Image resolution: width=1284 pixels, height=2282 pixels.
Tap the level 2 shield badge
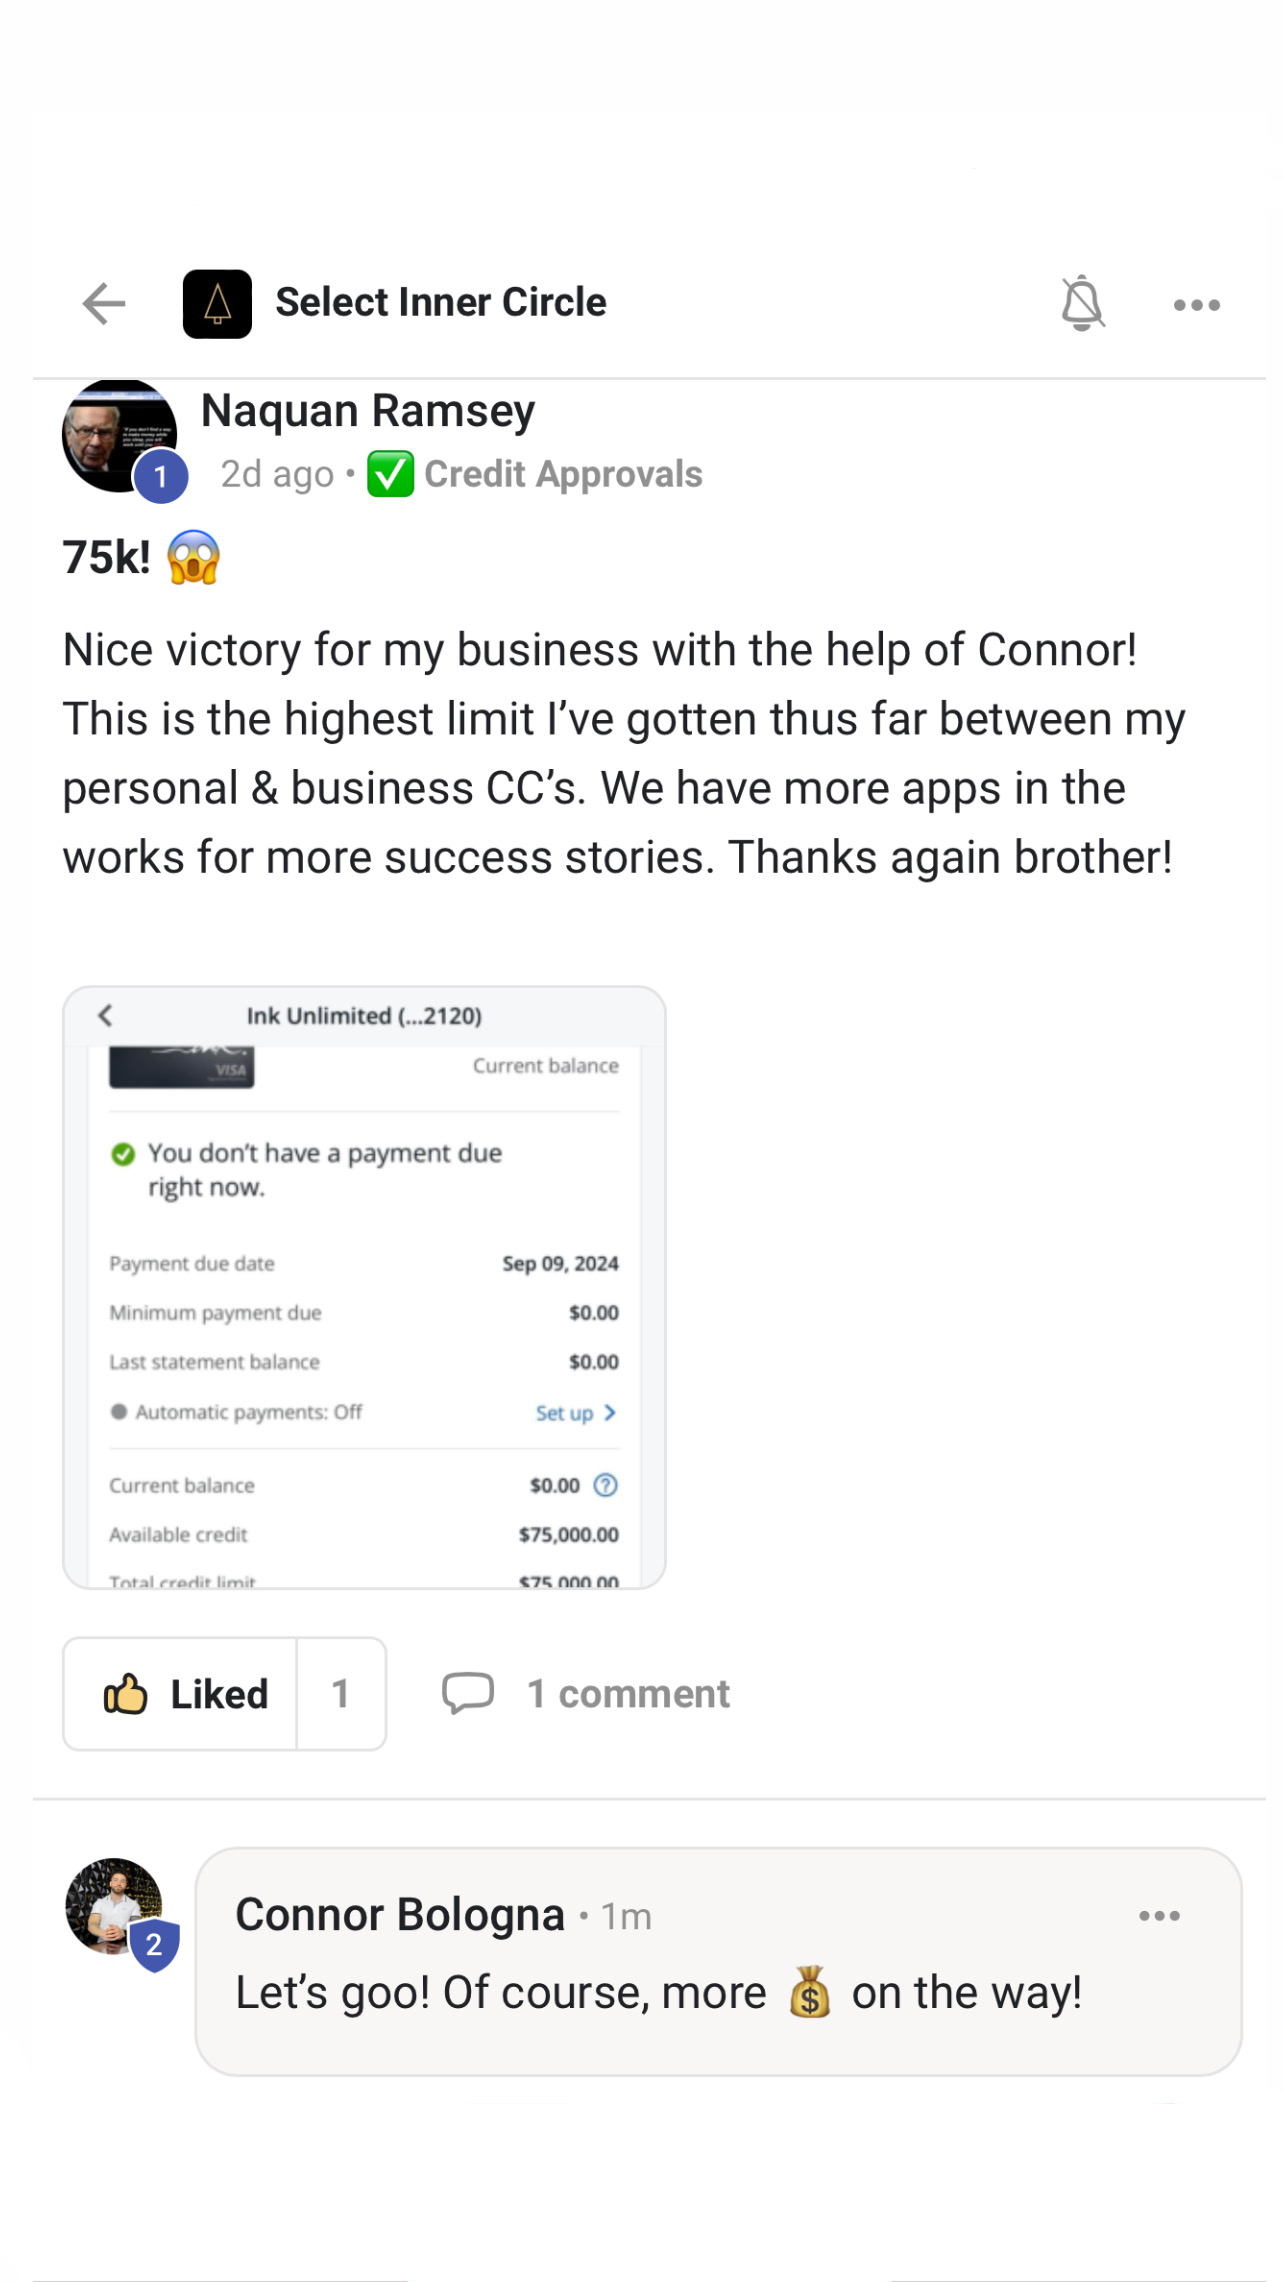[154, 1945]
